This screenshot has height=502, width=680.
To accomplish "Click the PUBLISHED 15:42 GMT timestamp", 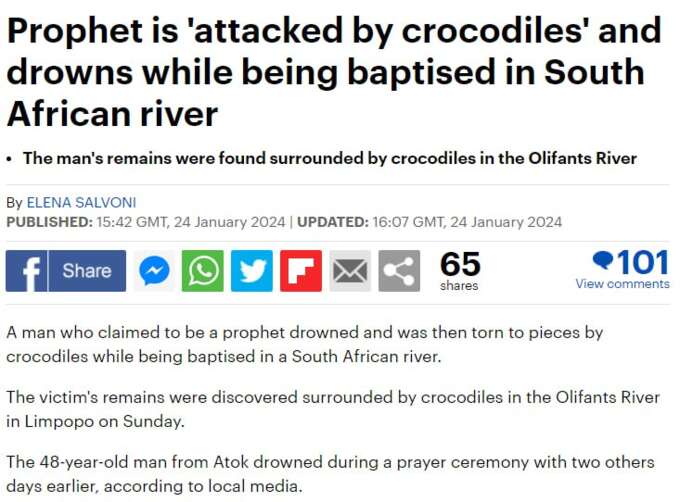I will pyautogui.click(x=146, y=222).
